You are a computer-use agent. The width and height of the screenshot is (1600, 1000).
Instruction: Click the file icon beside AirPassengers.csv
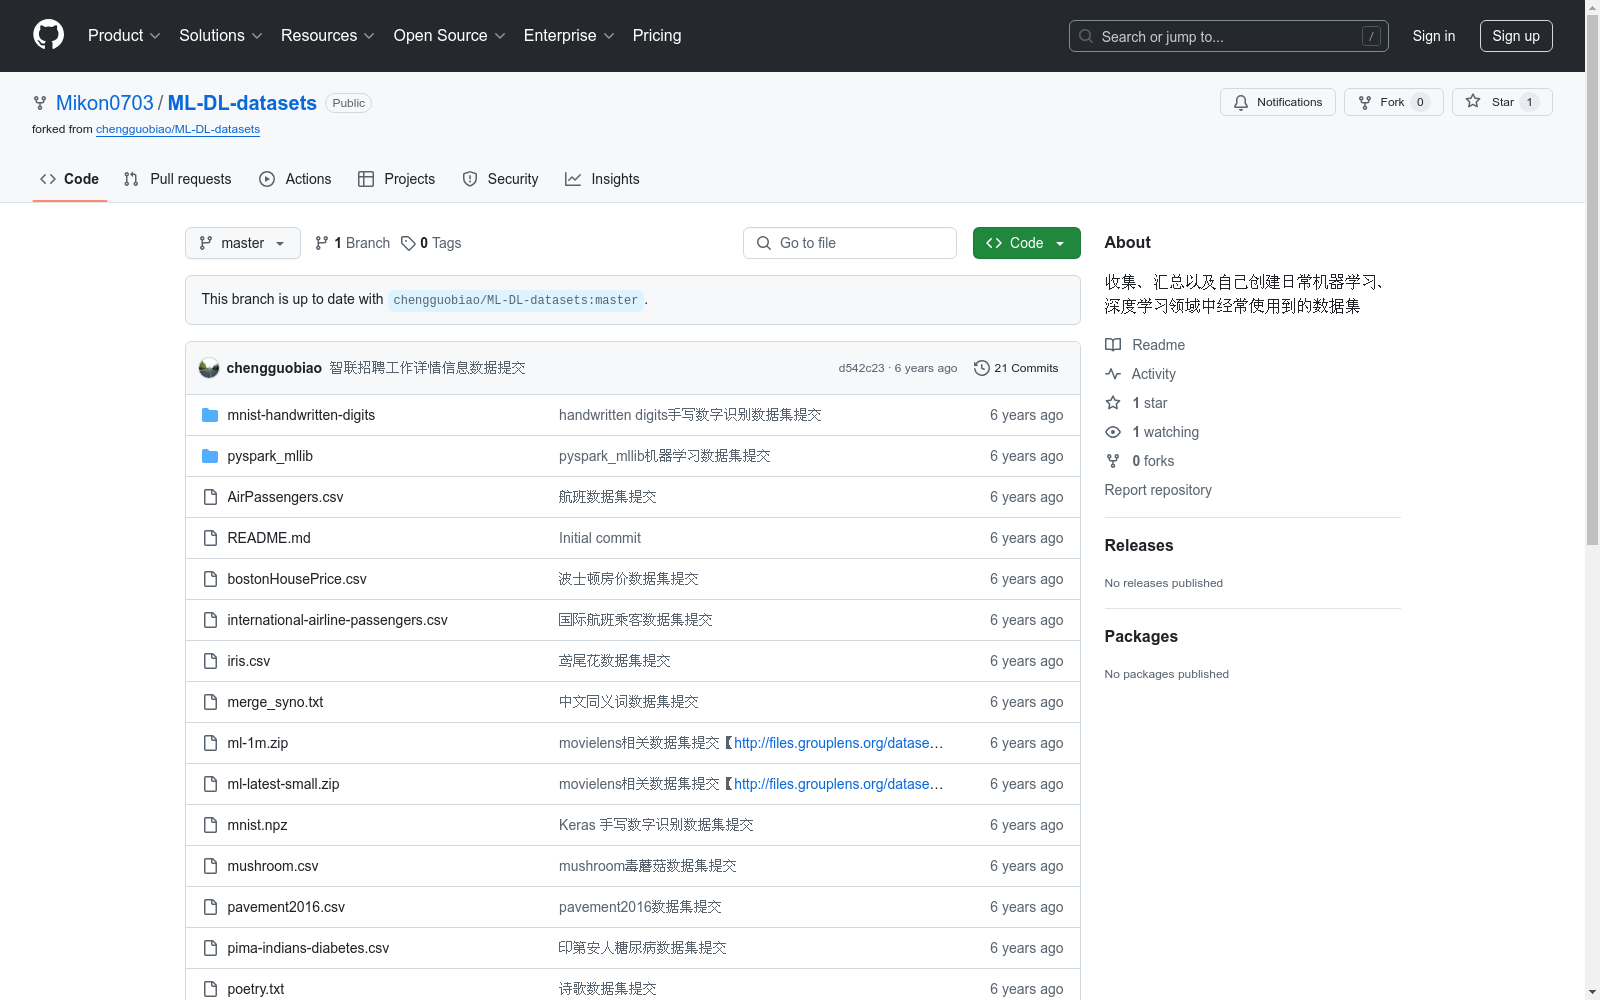click(210, 497)
